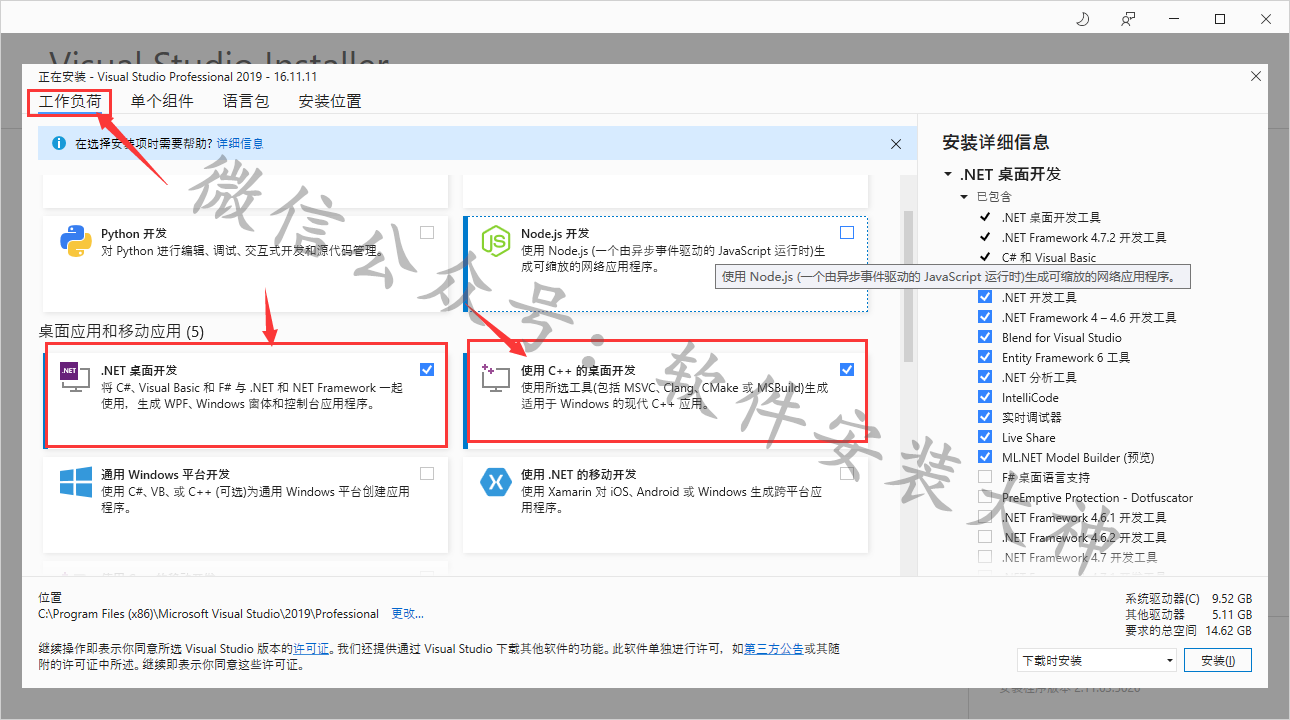
Task: Open the 许可证 license link
Action: [x=311, y=648]
